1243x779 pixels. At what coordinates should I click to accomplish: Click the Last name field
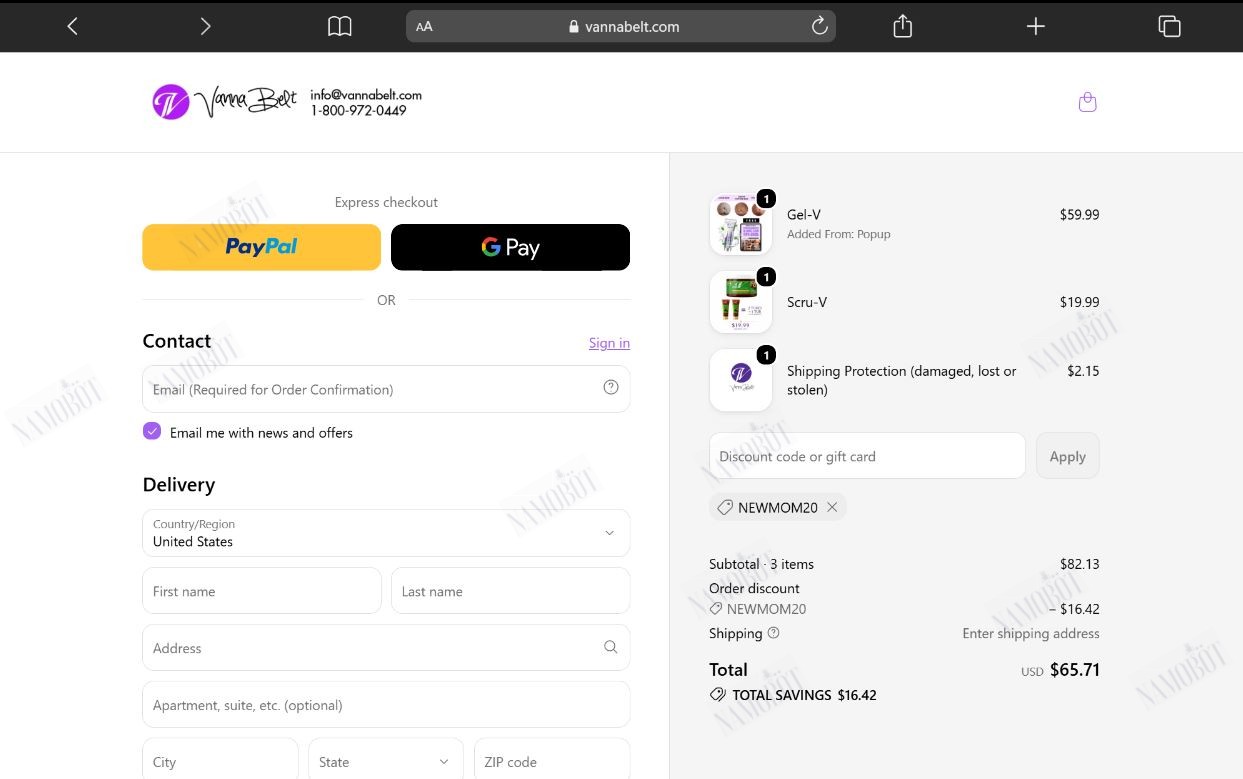[510, 591]
